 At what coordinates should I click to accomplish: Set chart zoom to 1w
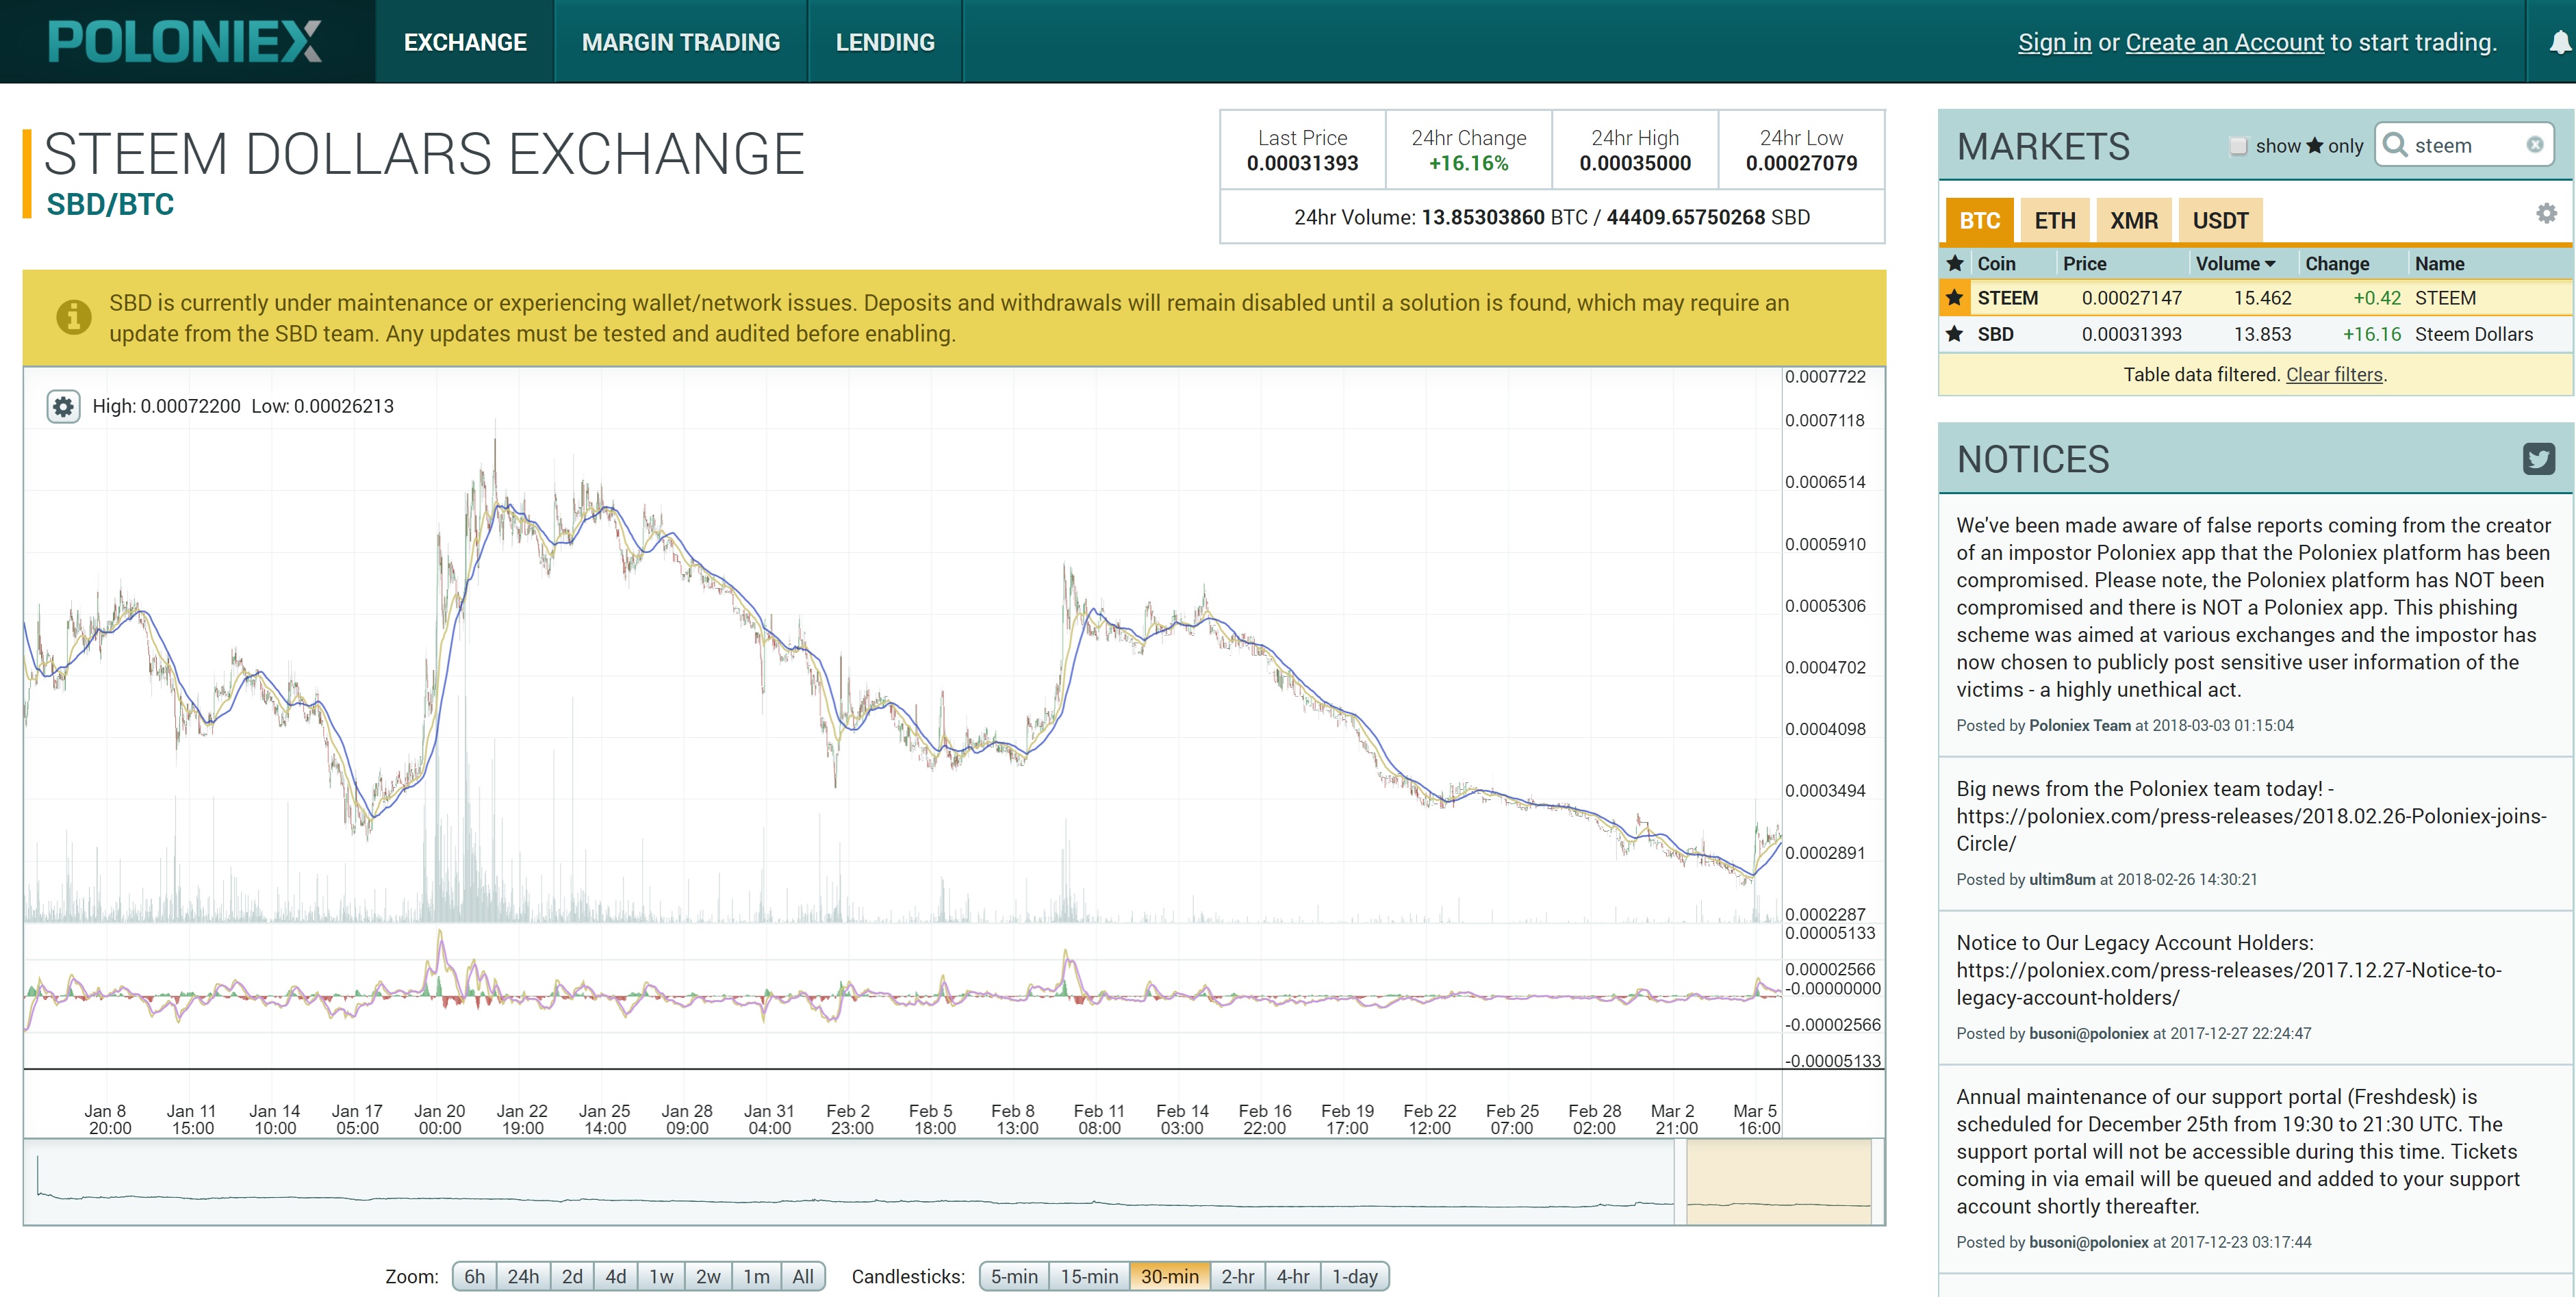coord(661,1276)
